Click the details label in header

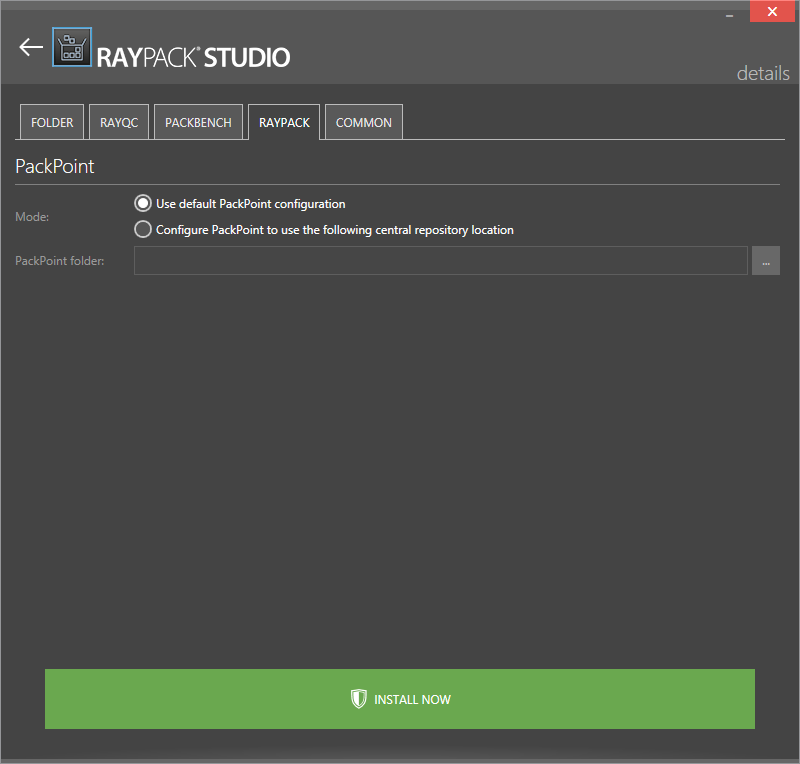click(762, 73)
